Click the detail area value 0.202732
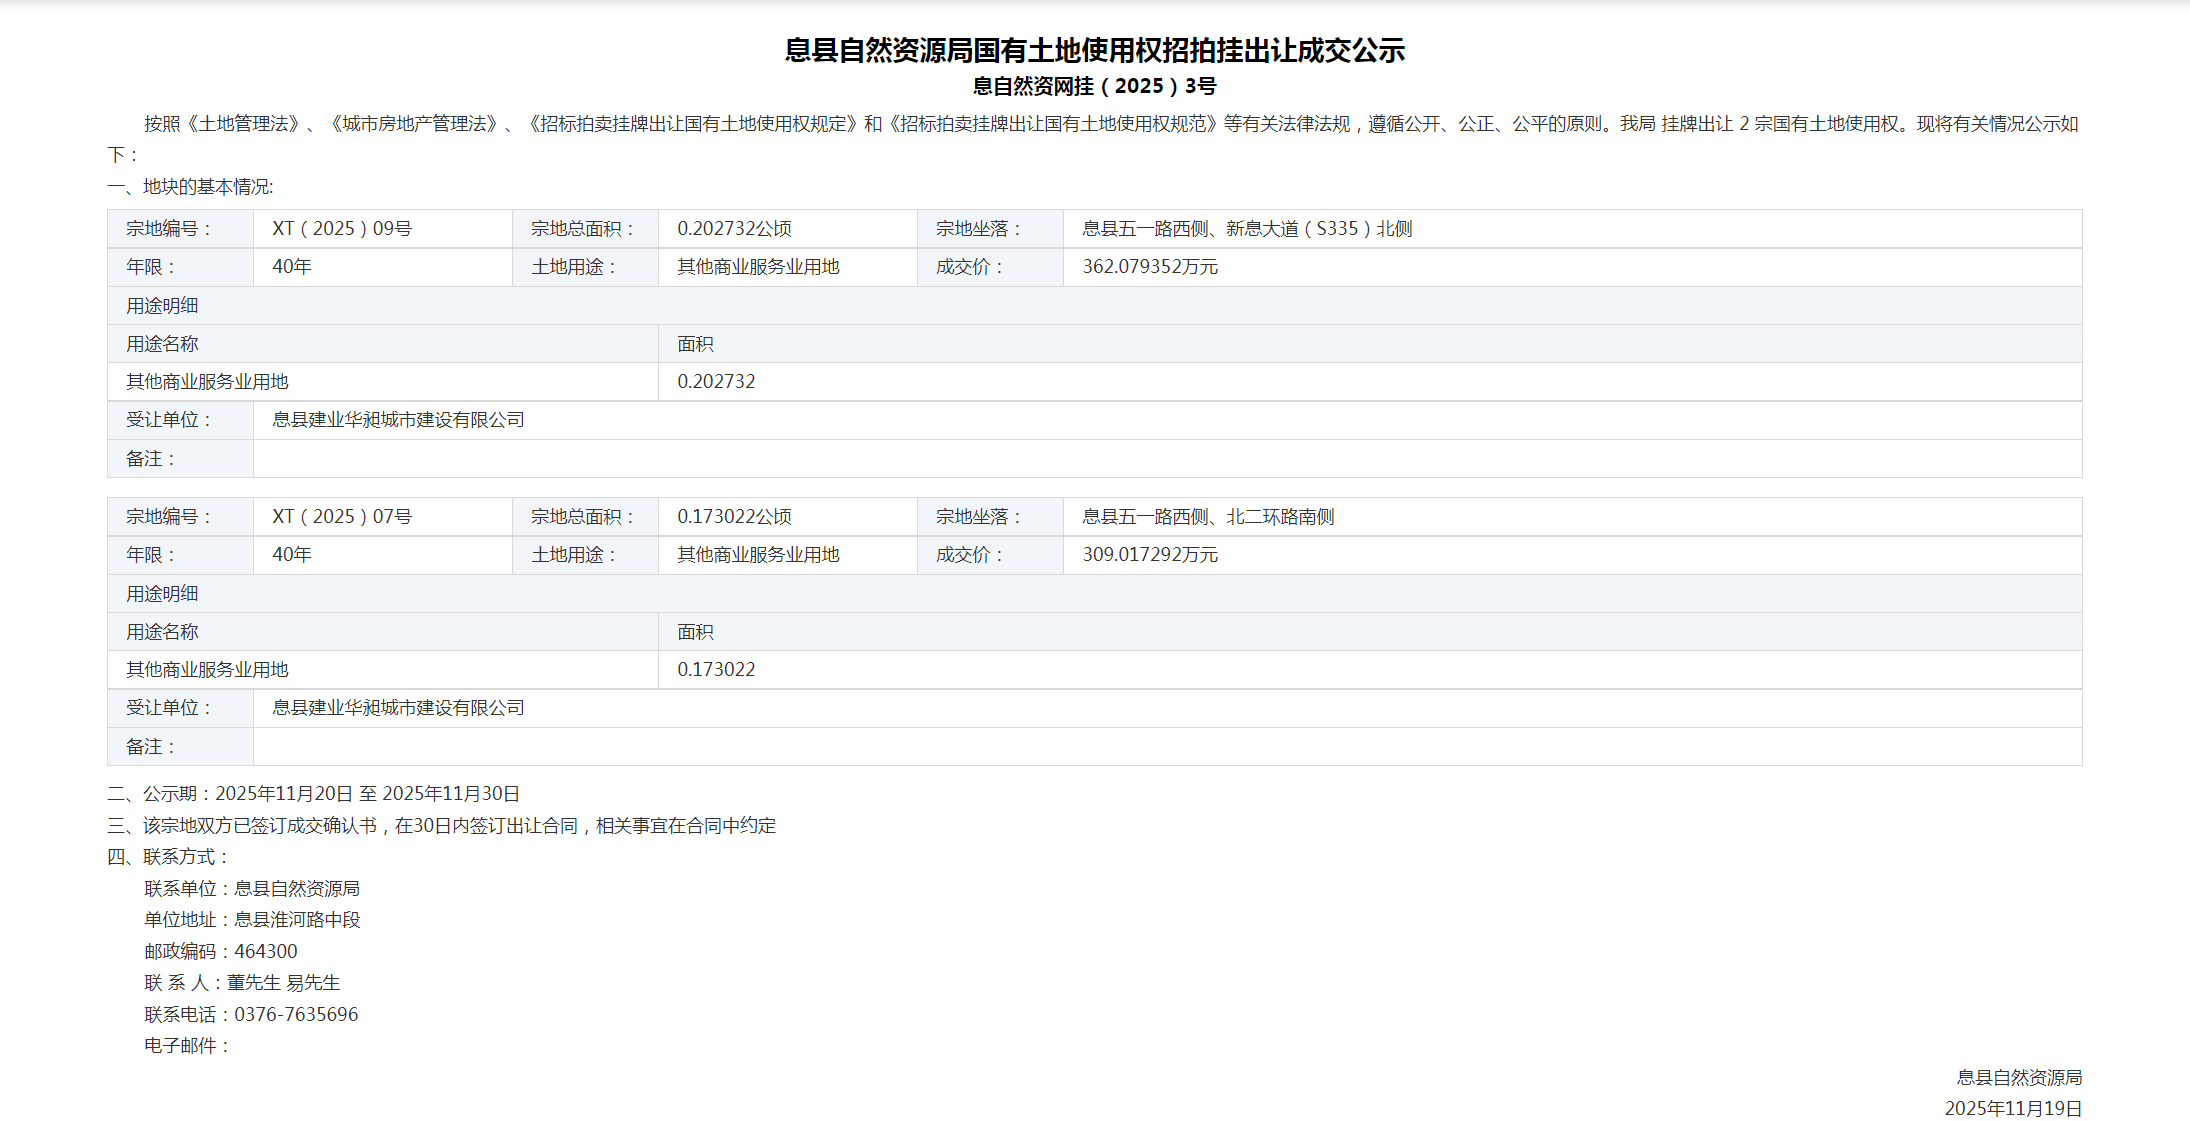The width and height of the screenshot is (2190, 1121). click(716, 382)
